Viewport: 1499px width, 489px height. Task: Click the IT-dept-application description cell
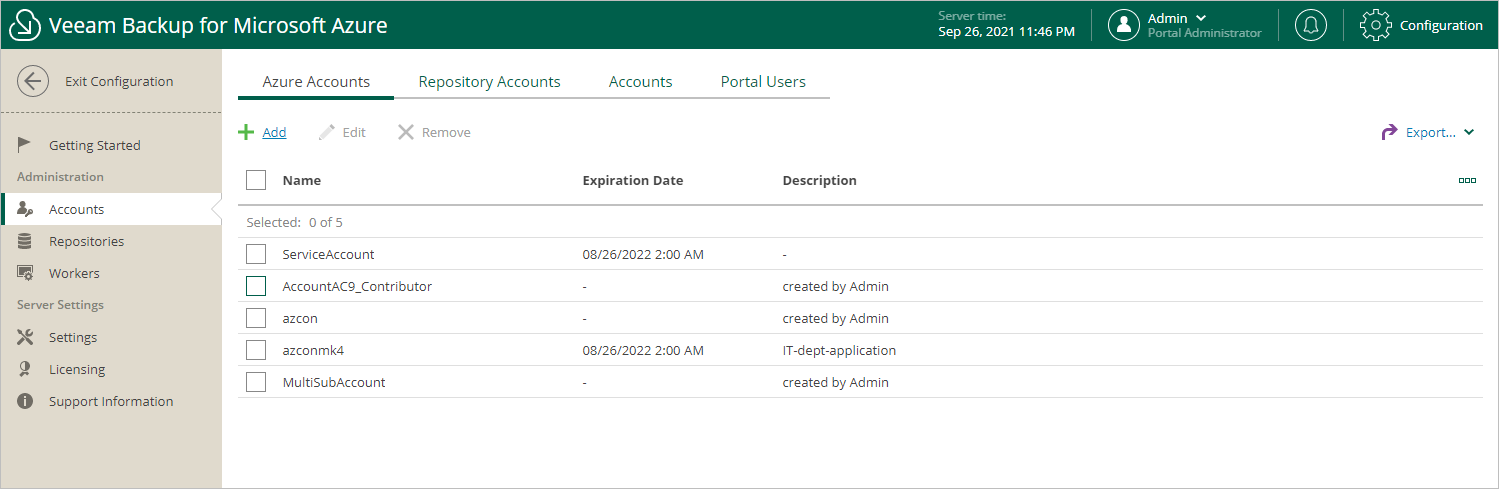coord(839,350)
